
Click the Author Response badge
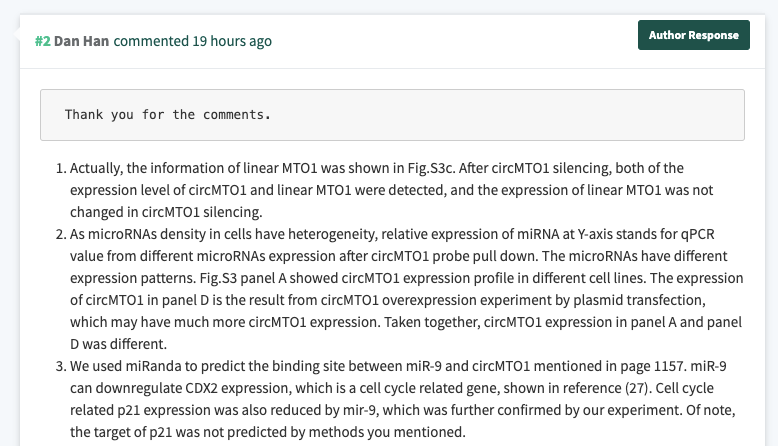coord(693,35)
